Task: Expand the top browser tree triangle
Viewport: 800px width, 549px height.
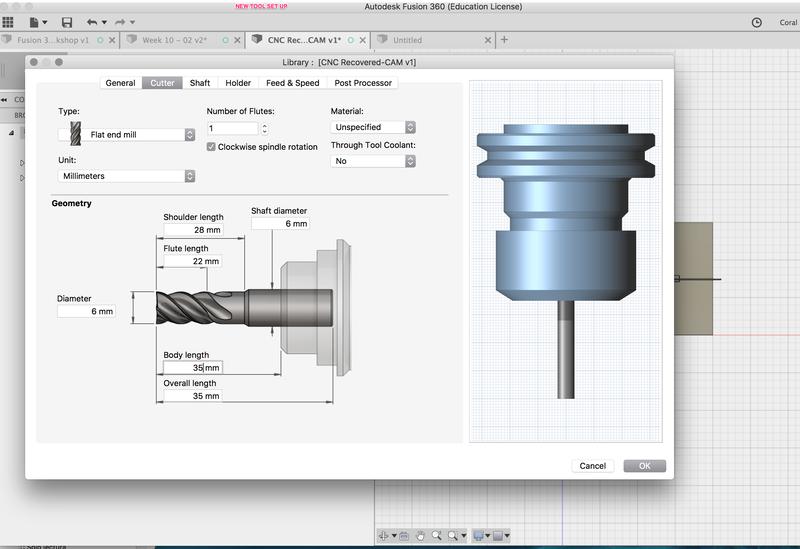Action: pos(11,133)
